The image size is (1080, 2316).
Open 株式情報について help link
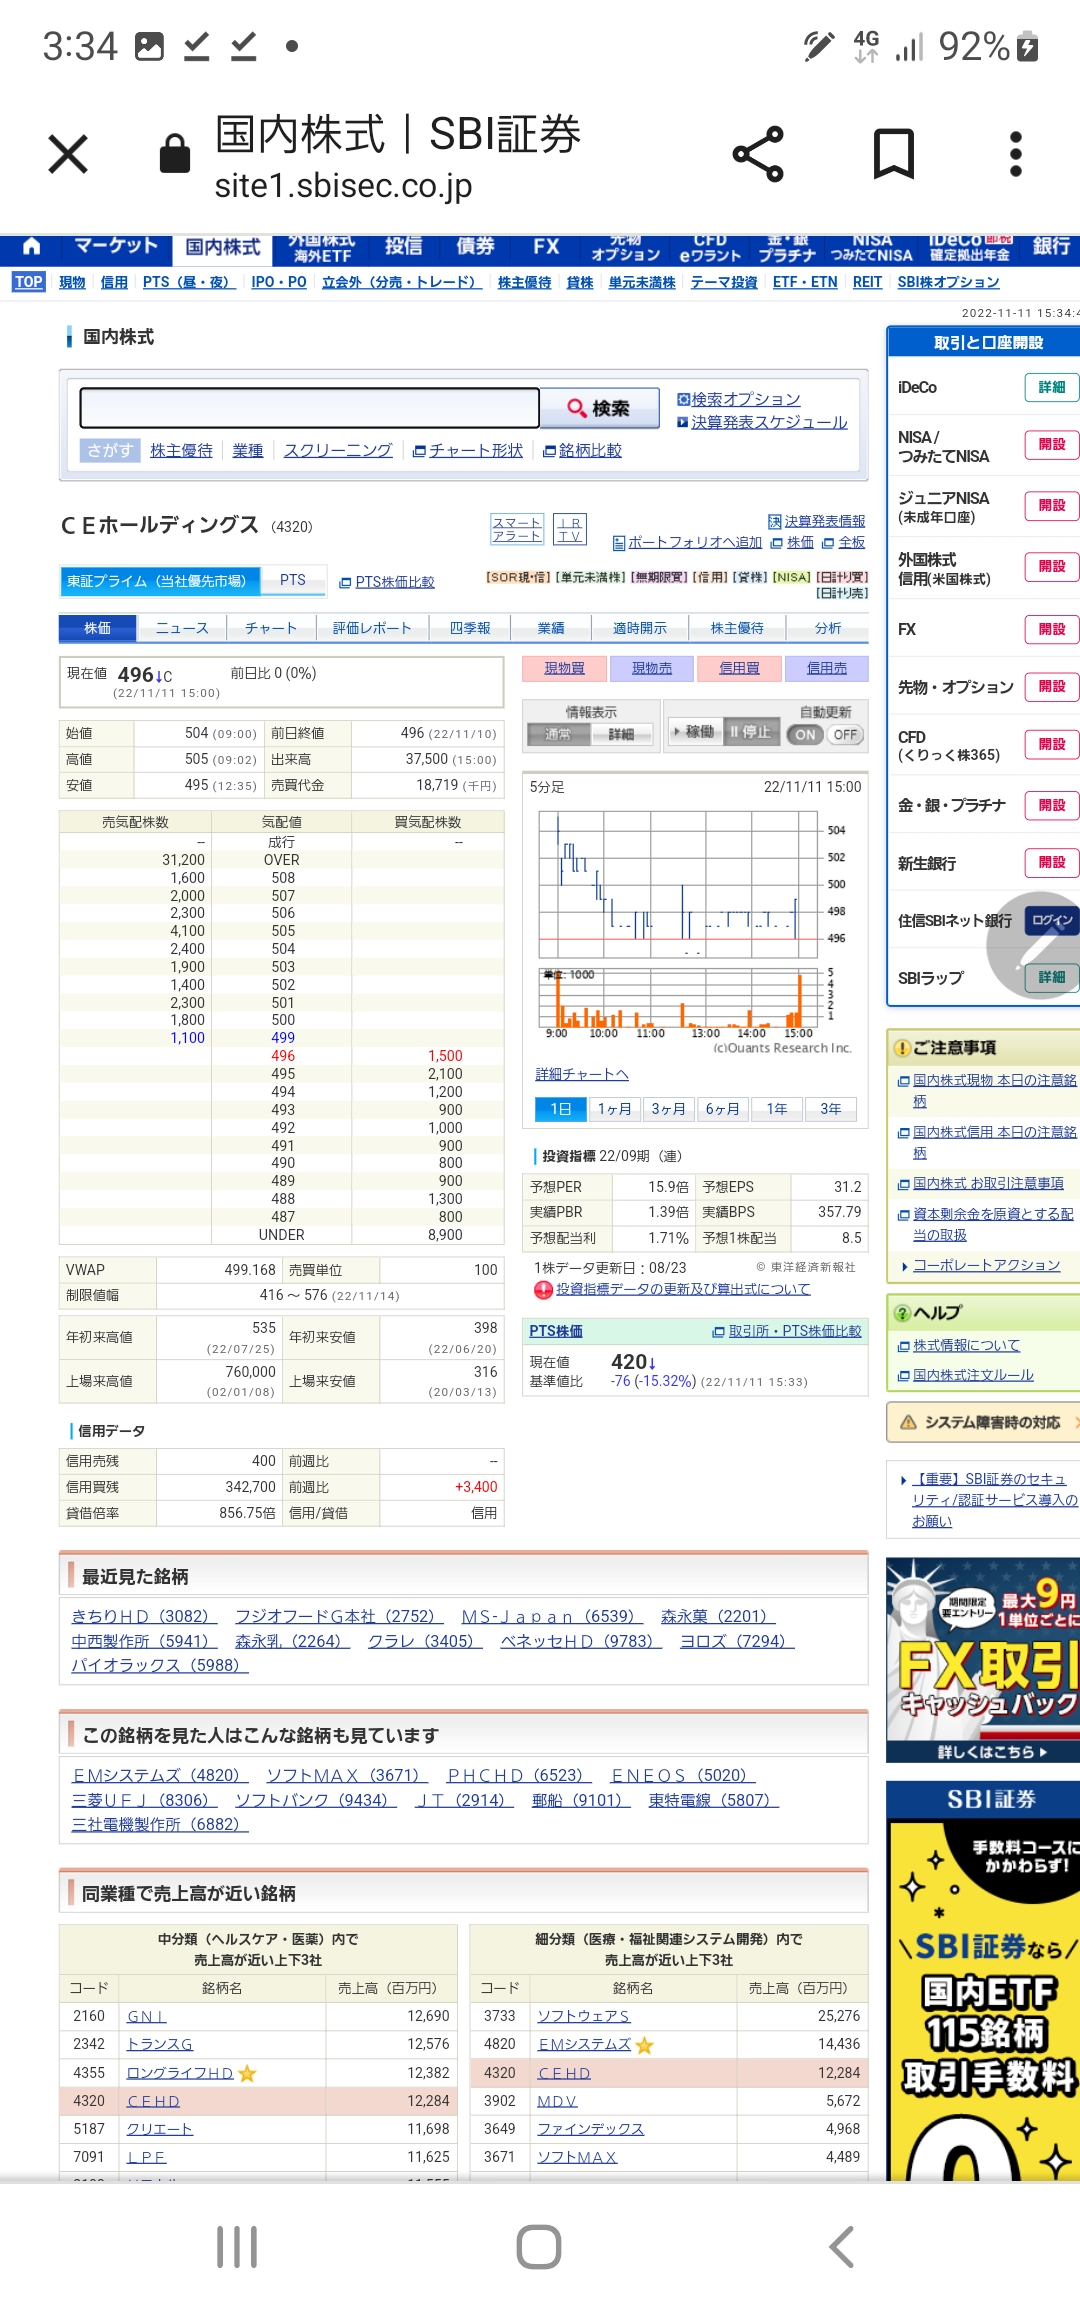coord(966,1346)
